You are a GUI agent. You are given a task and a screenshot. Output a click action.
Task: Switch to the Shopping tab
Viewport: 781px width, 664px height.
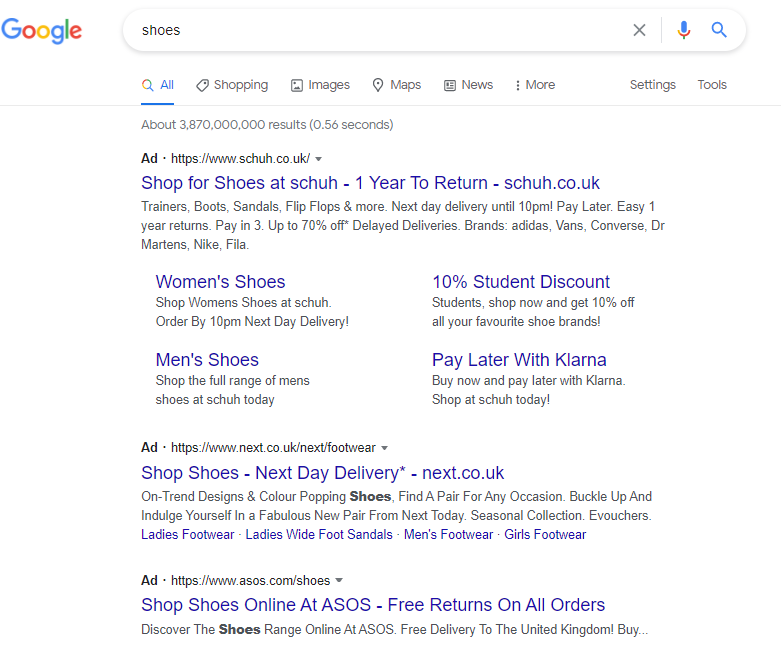coord(232,85)
